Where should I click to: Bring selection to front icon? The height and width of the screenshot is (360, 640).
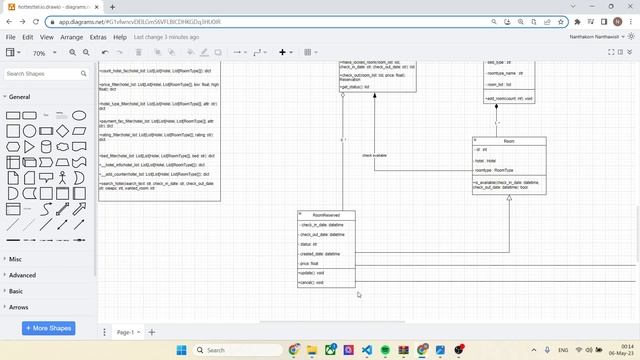click(157, 52)
